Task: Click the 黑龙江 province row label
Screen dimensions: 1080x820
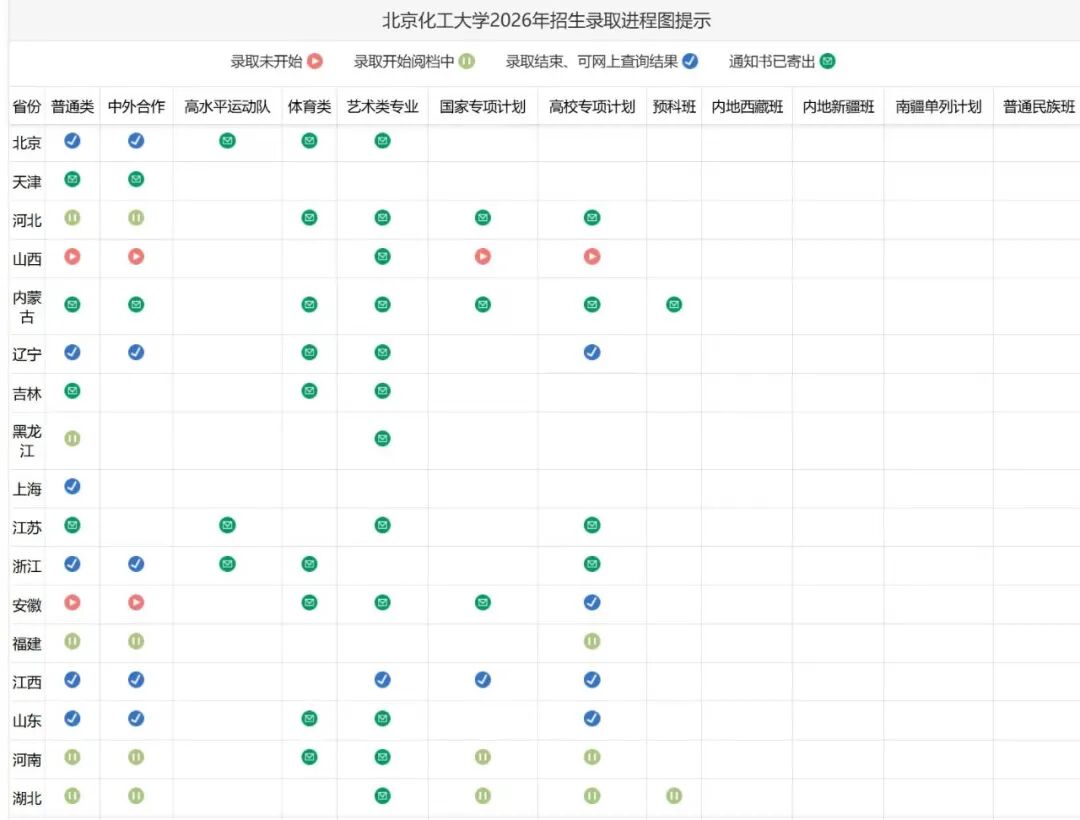Action: pyautogui.click(x=27, y=441)
